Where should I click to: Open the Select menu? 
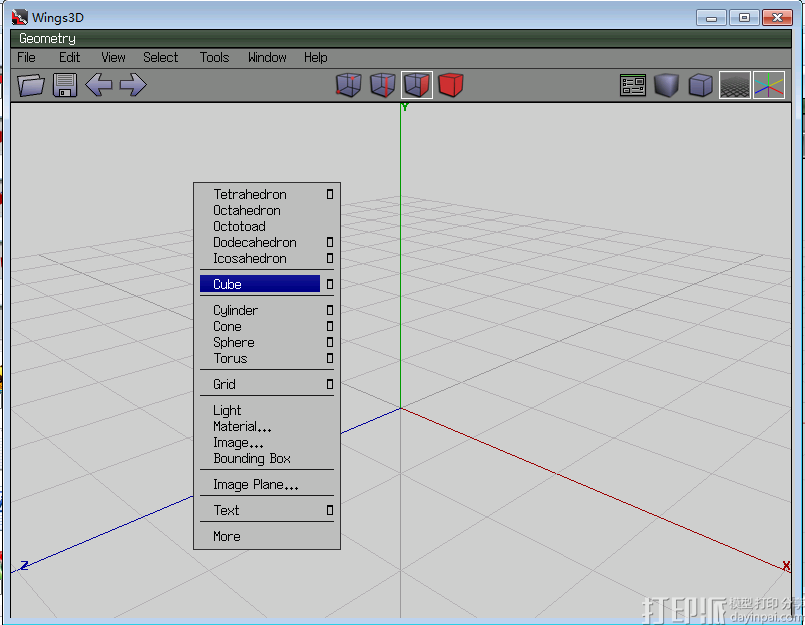tap(161, 58)
